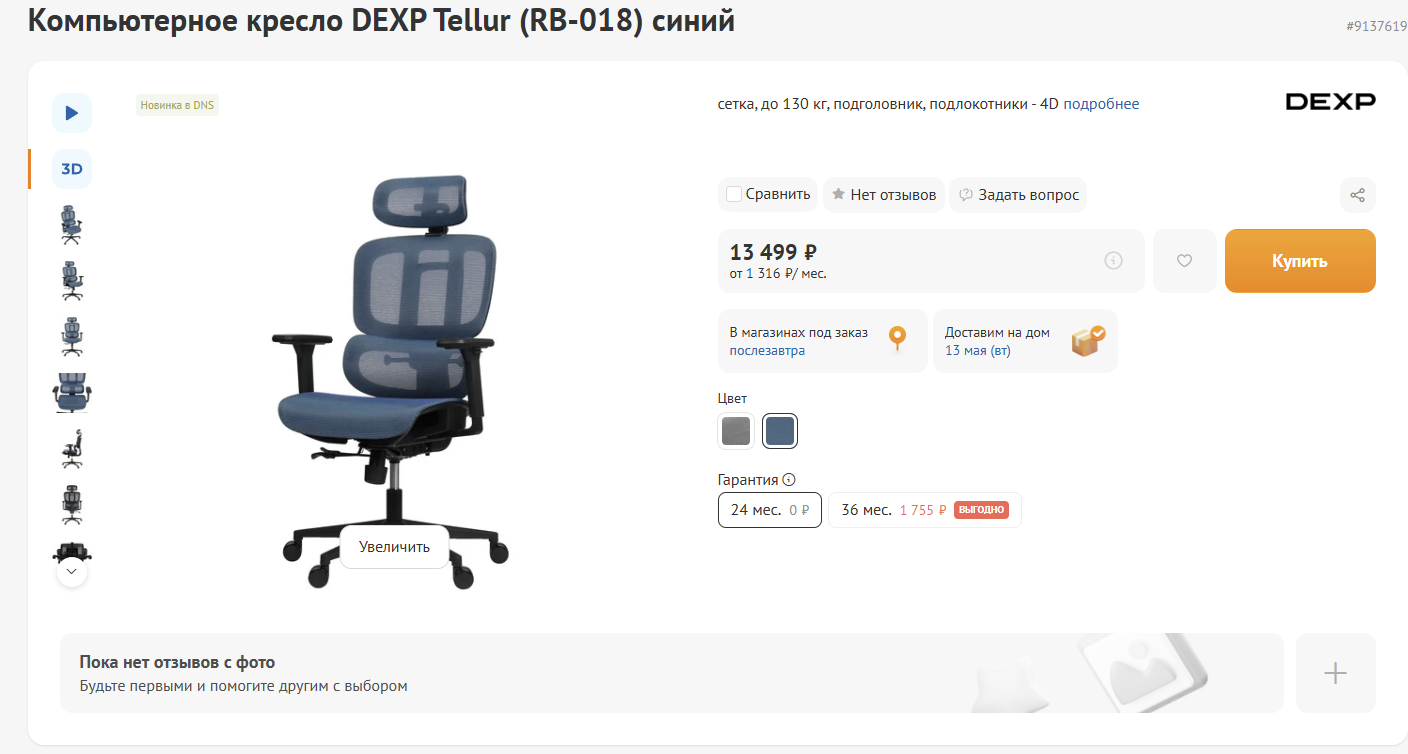Click the plus icon to add photo review
This screenshot has width=1408, height=754.
tap(1335, 673)
